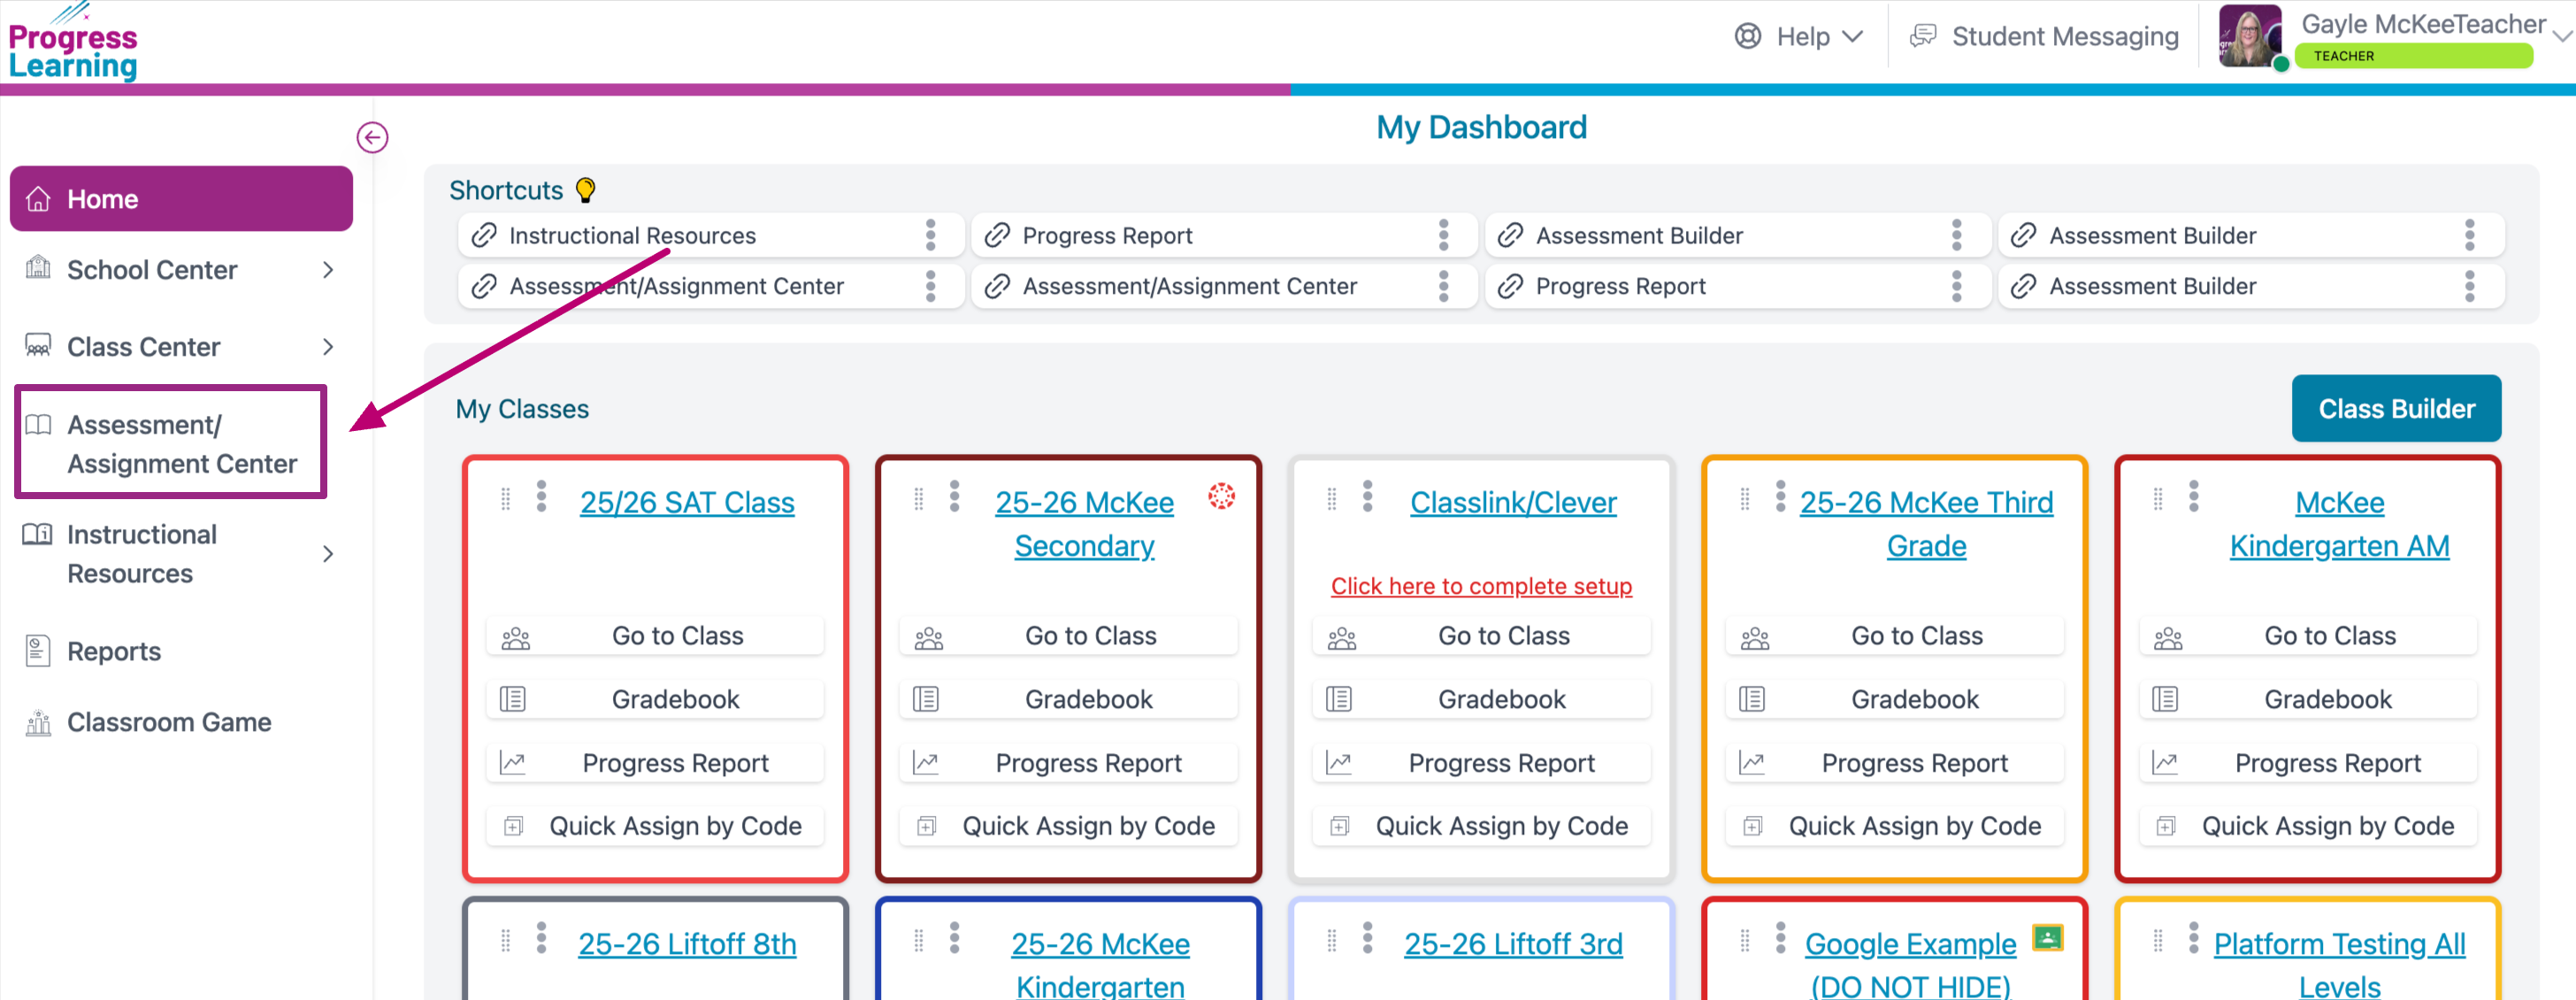Expand the Class Center submenu arrow
Screen dimensions: 2576x1000
[x=328, y=347]
